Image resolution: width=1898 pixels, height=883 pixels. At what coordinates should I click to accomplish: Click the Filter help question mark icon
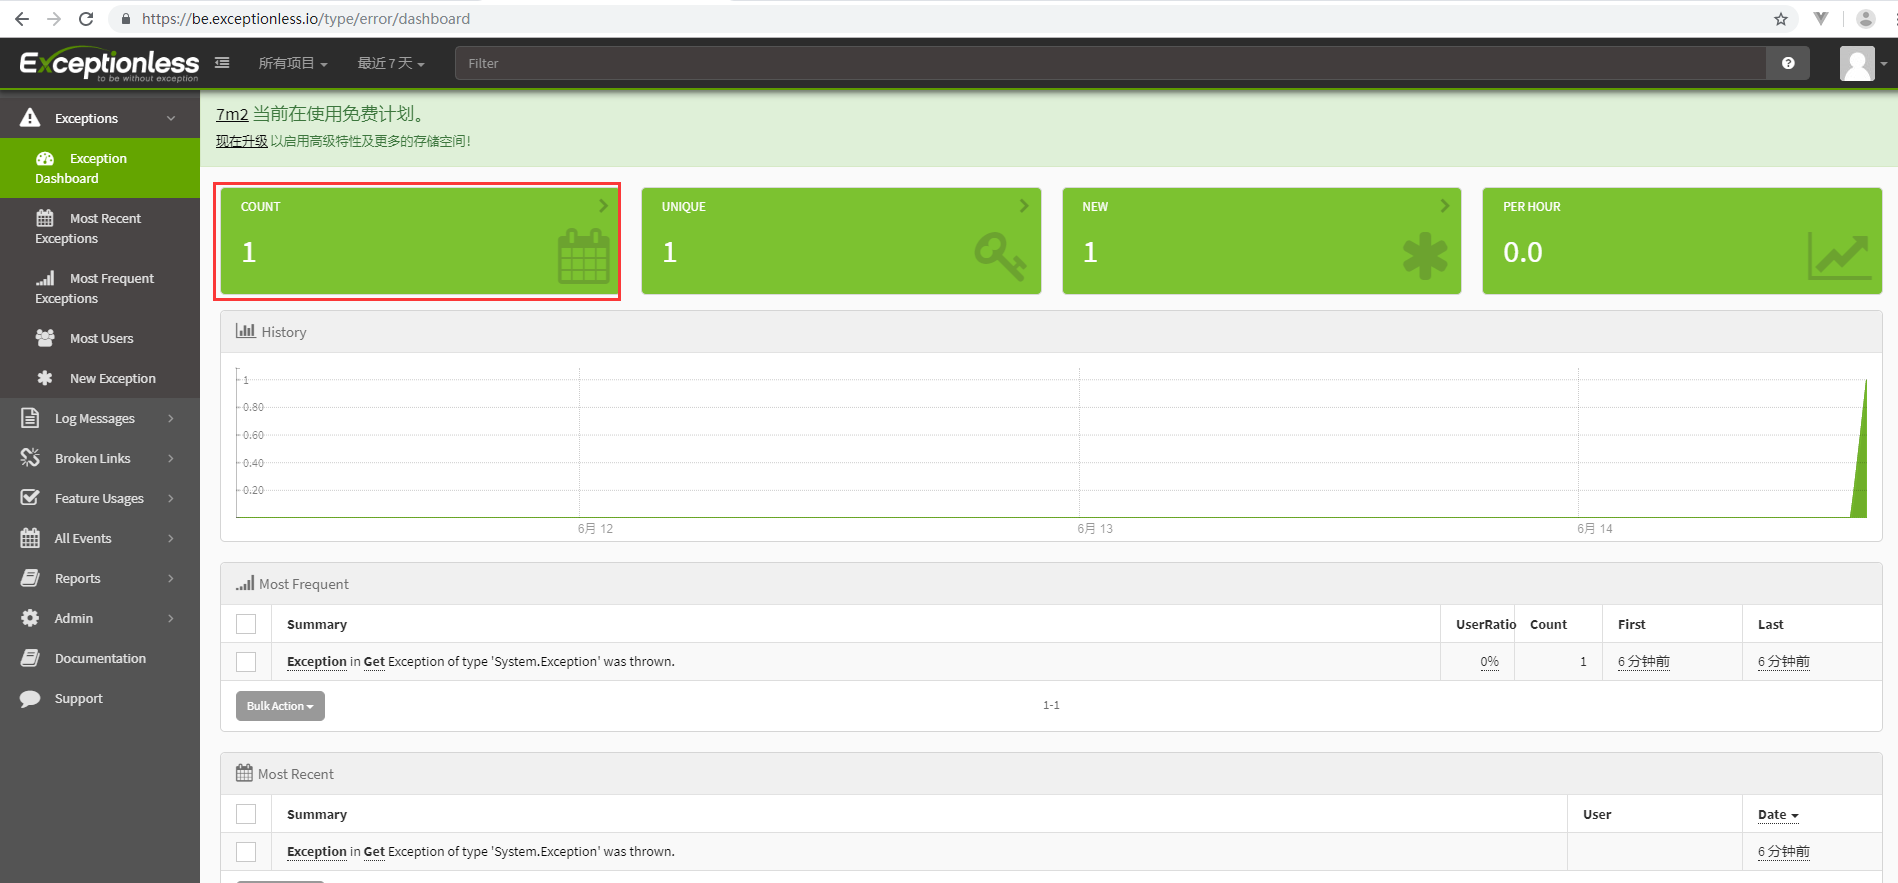[x=1788, y=63]
